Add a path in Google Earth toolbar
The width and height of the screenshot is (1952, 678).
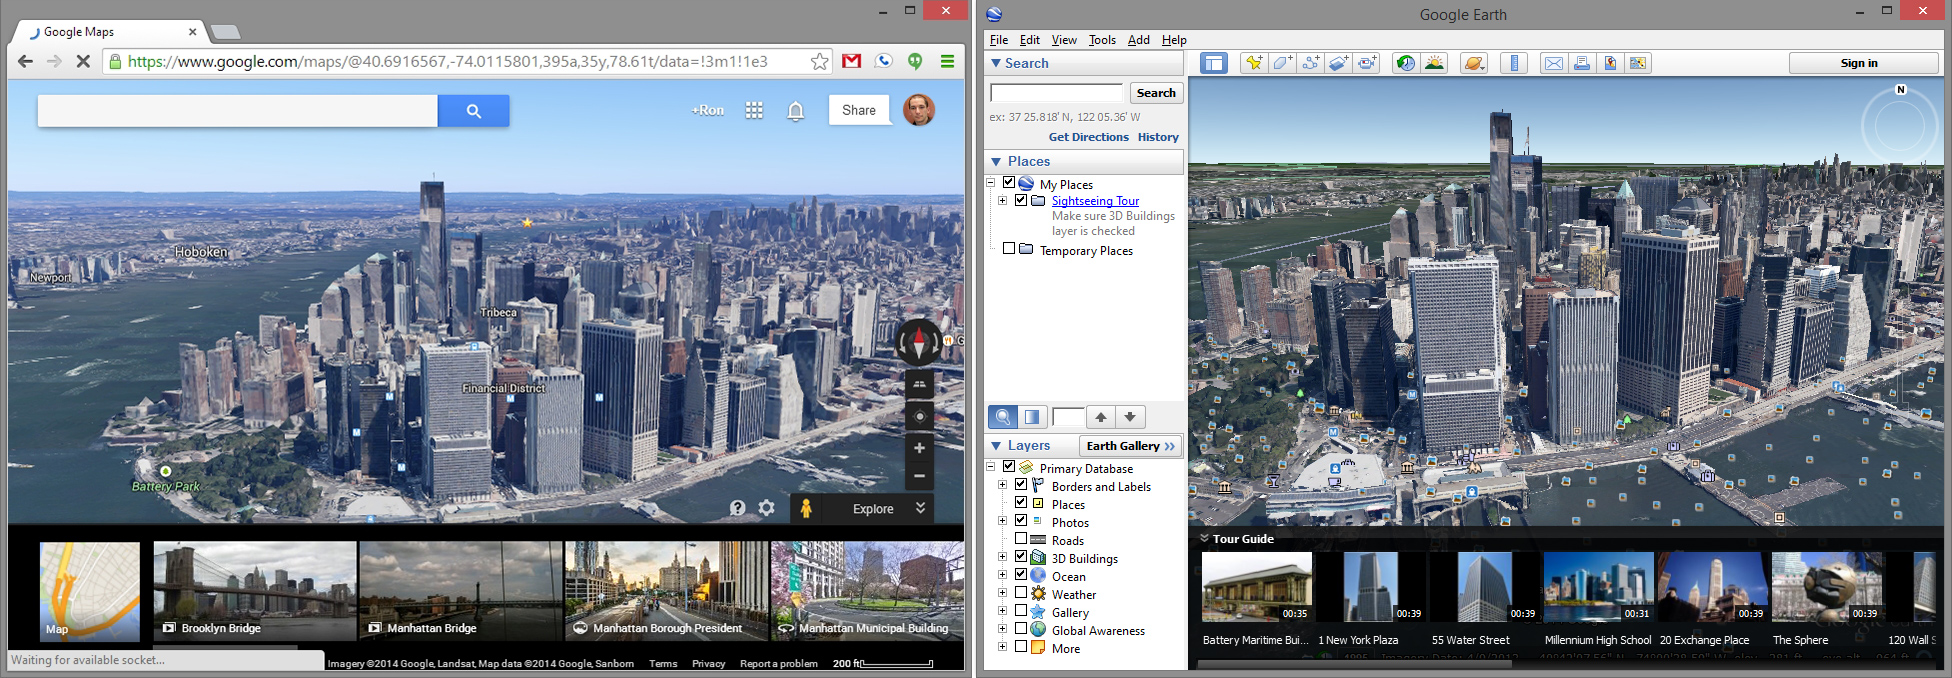[x=1311, y=63]
